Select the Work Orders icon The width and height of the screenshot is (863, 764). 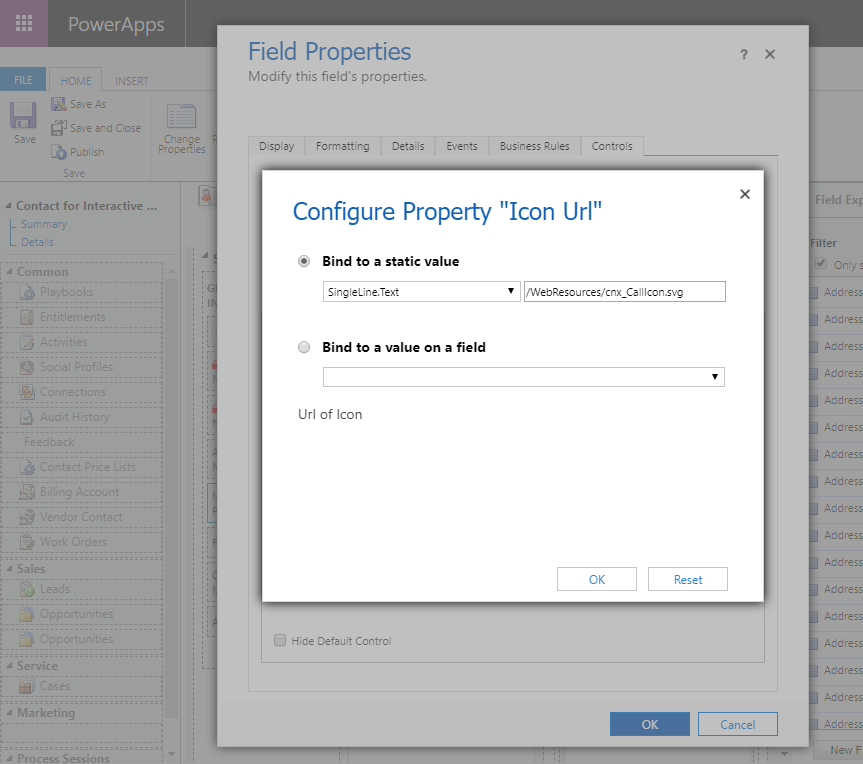(27, 542)
